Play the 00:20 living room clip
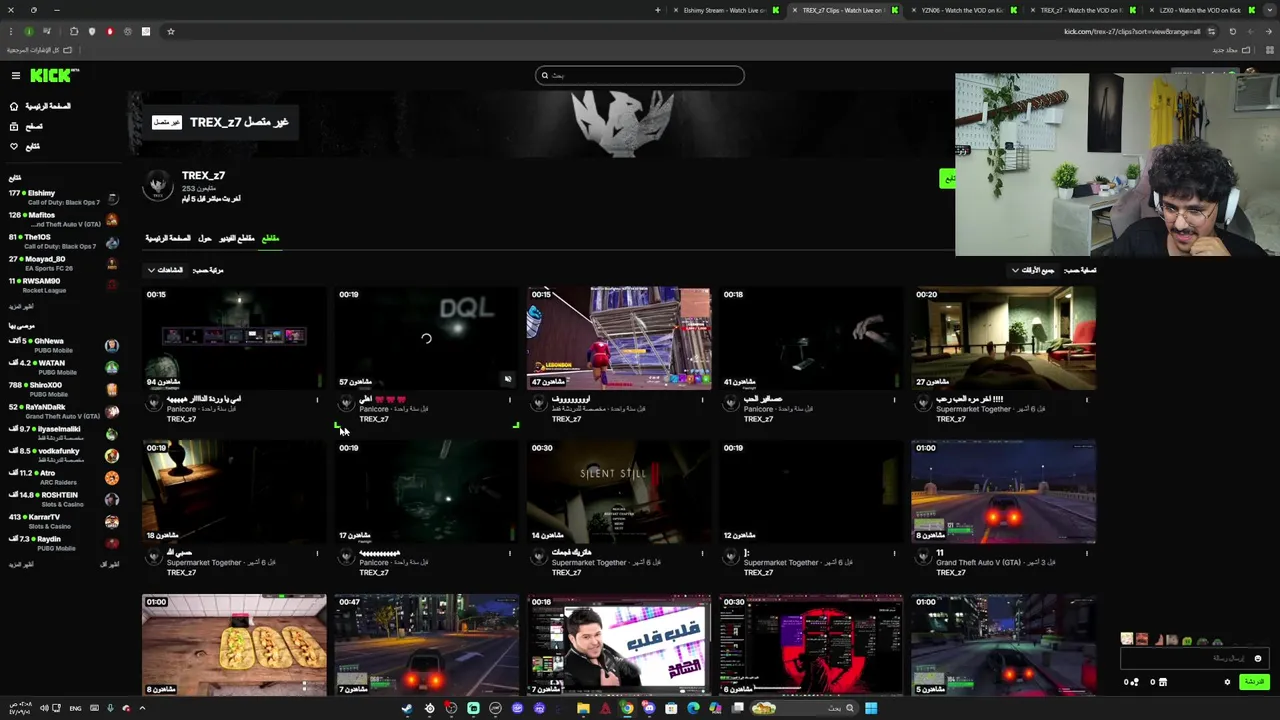 tap(1003, 338)
